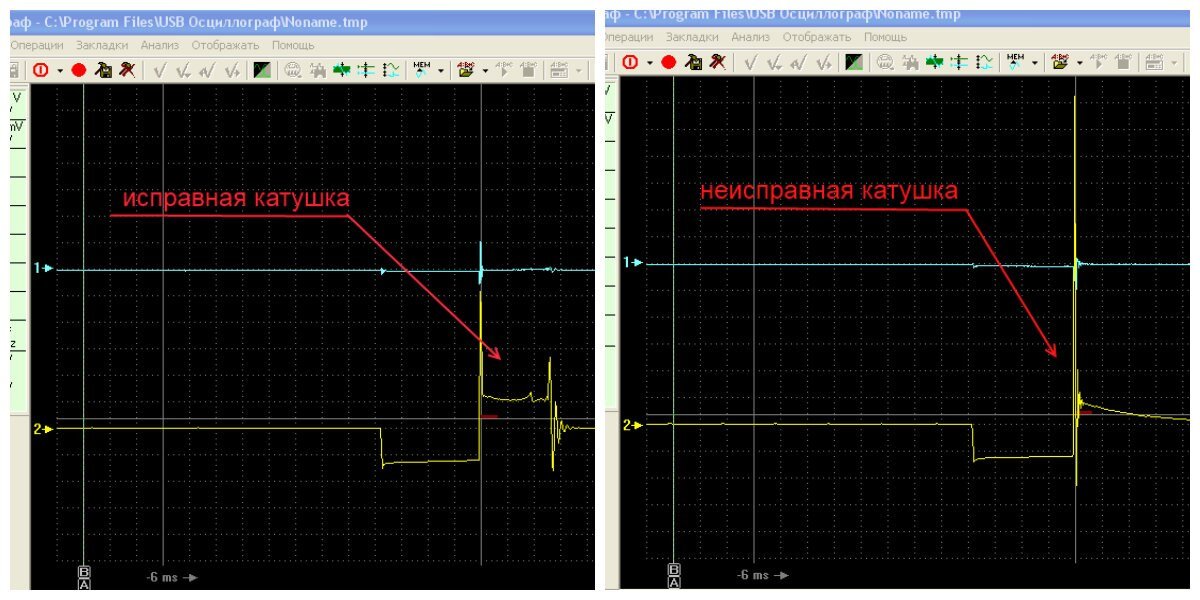Click second checkmark with down arrow, right window
This screenshot has width=1200, height=600.
(775, 63)
